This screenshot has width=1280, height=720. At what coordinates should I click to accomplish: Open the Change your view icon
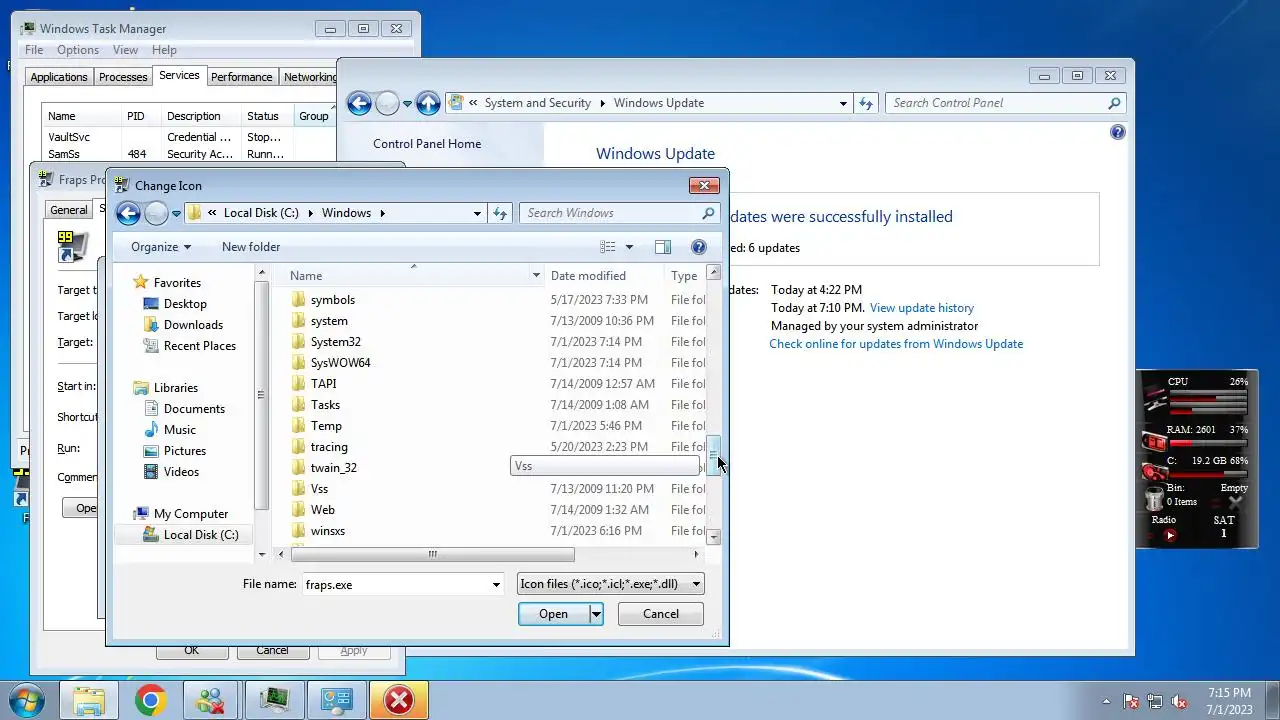tap(607, 247)
